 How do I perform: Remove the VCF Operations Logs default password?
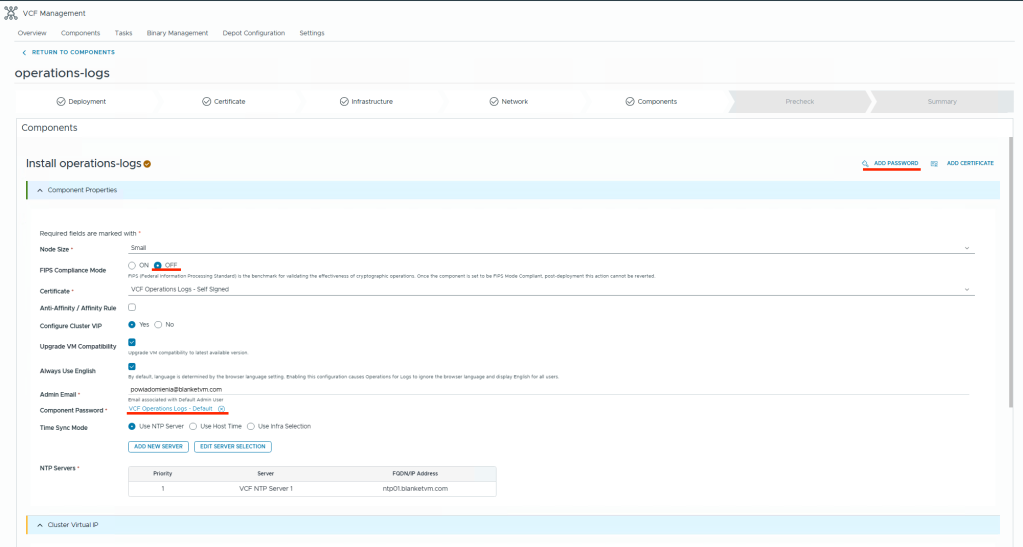coord(221,408)
